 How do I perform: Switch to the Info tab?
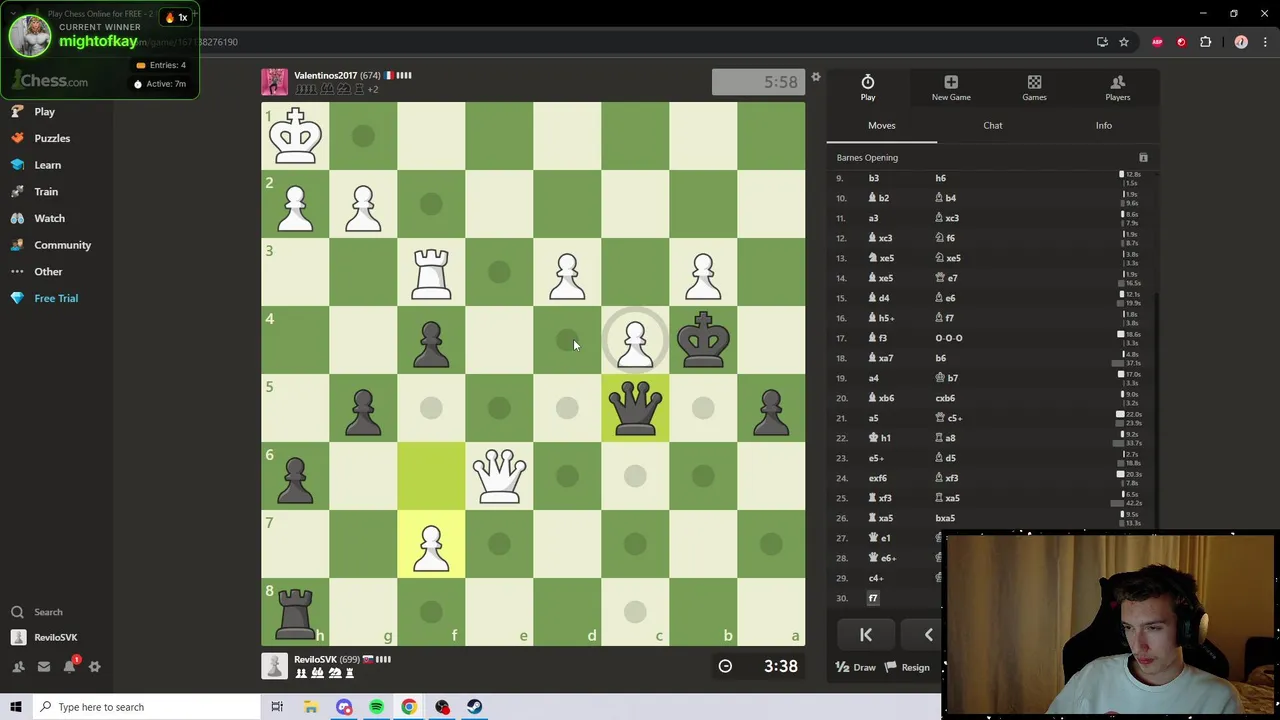[x=1103, y=126]
